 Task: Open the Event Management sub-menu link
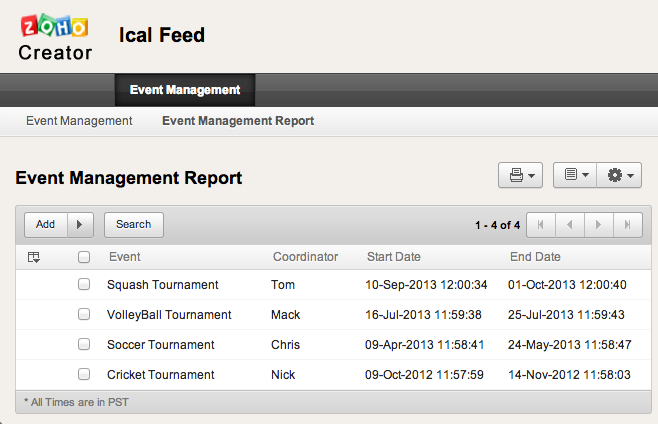79,121
